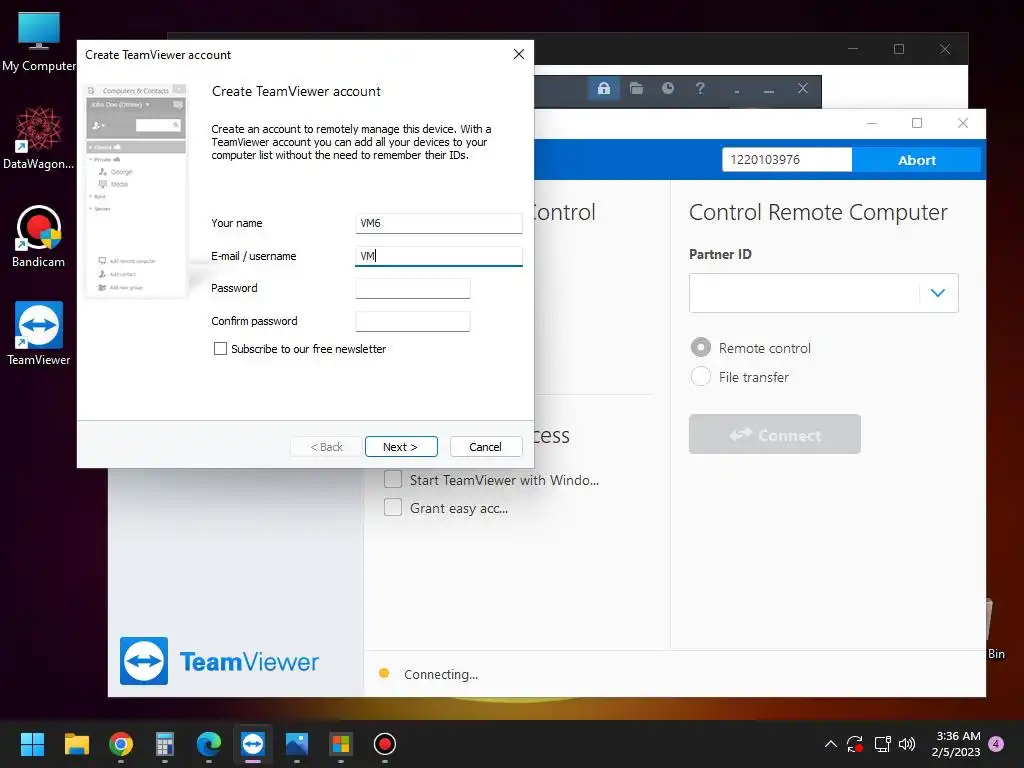Cancel the Create TeamViewer account dialog
Viewport: 1024px width, 768px height.
point(486,447)
